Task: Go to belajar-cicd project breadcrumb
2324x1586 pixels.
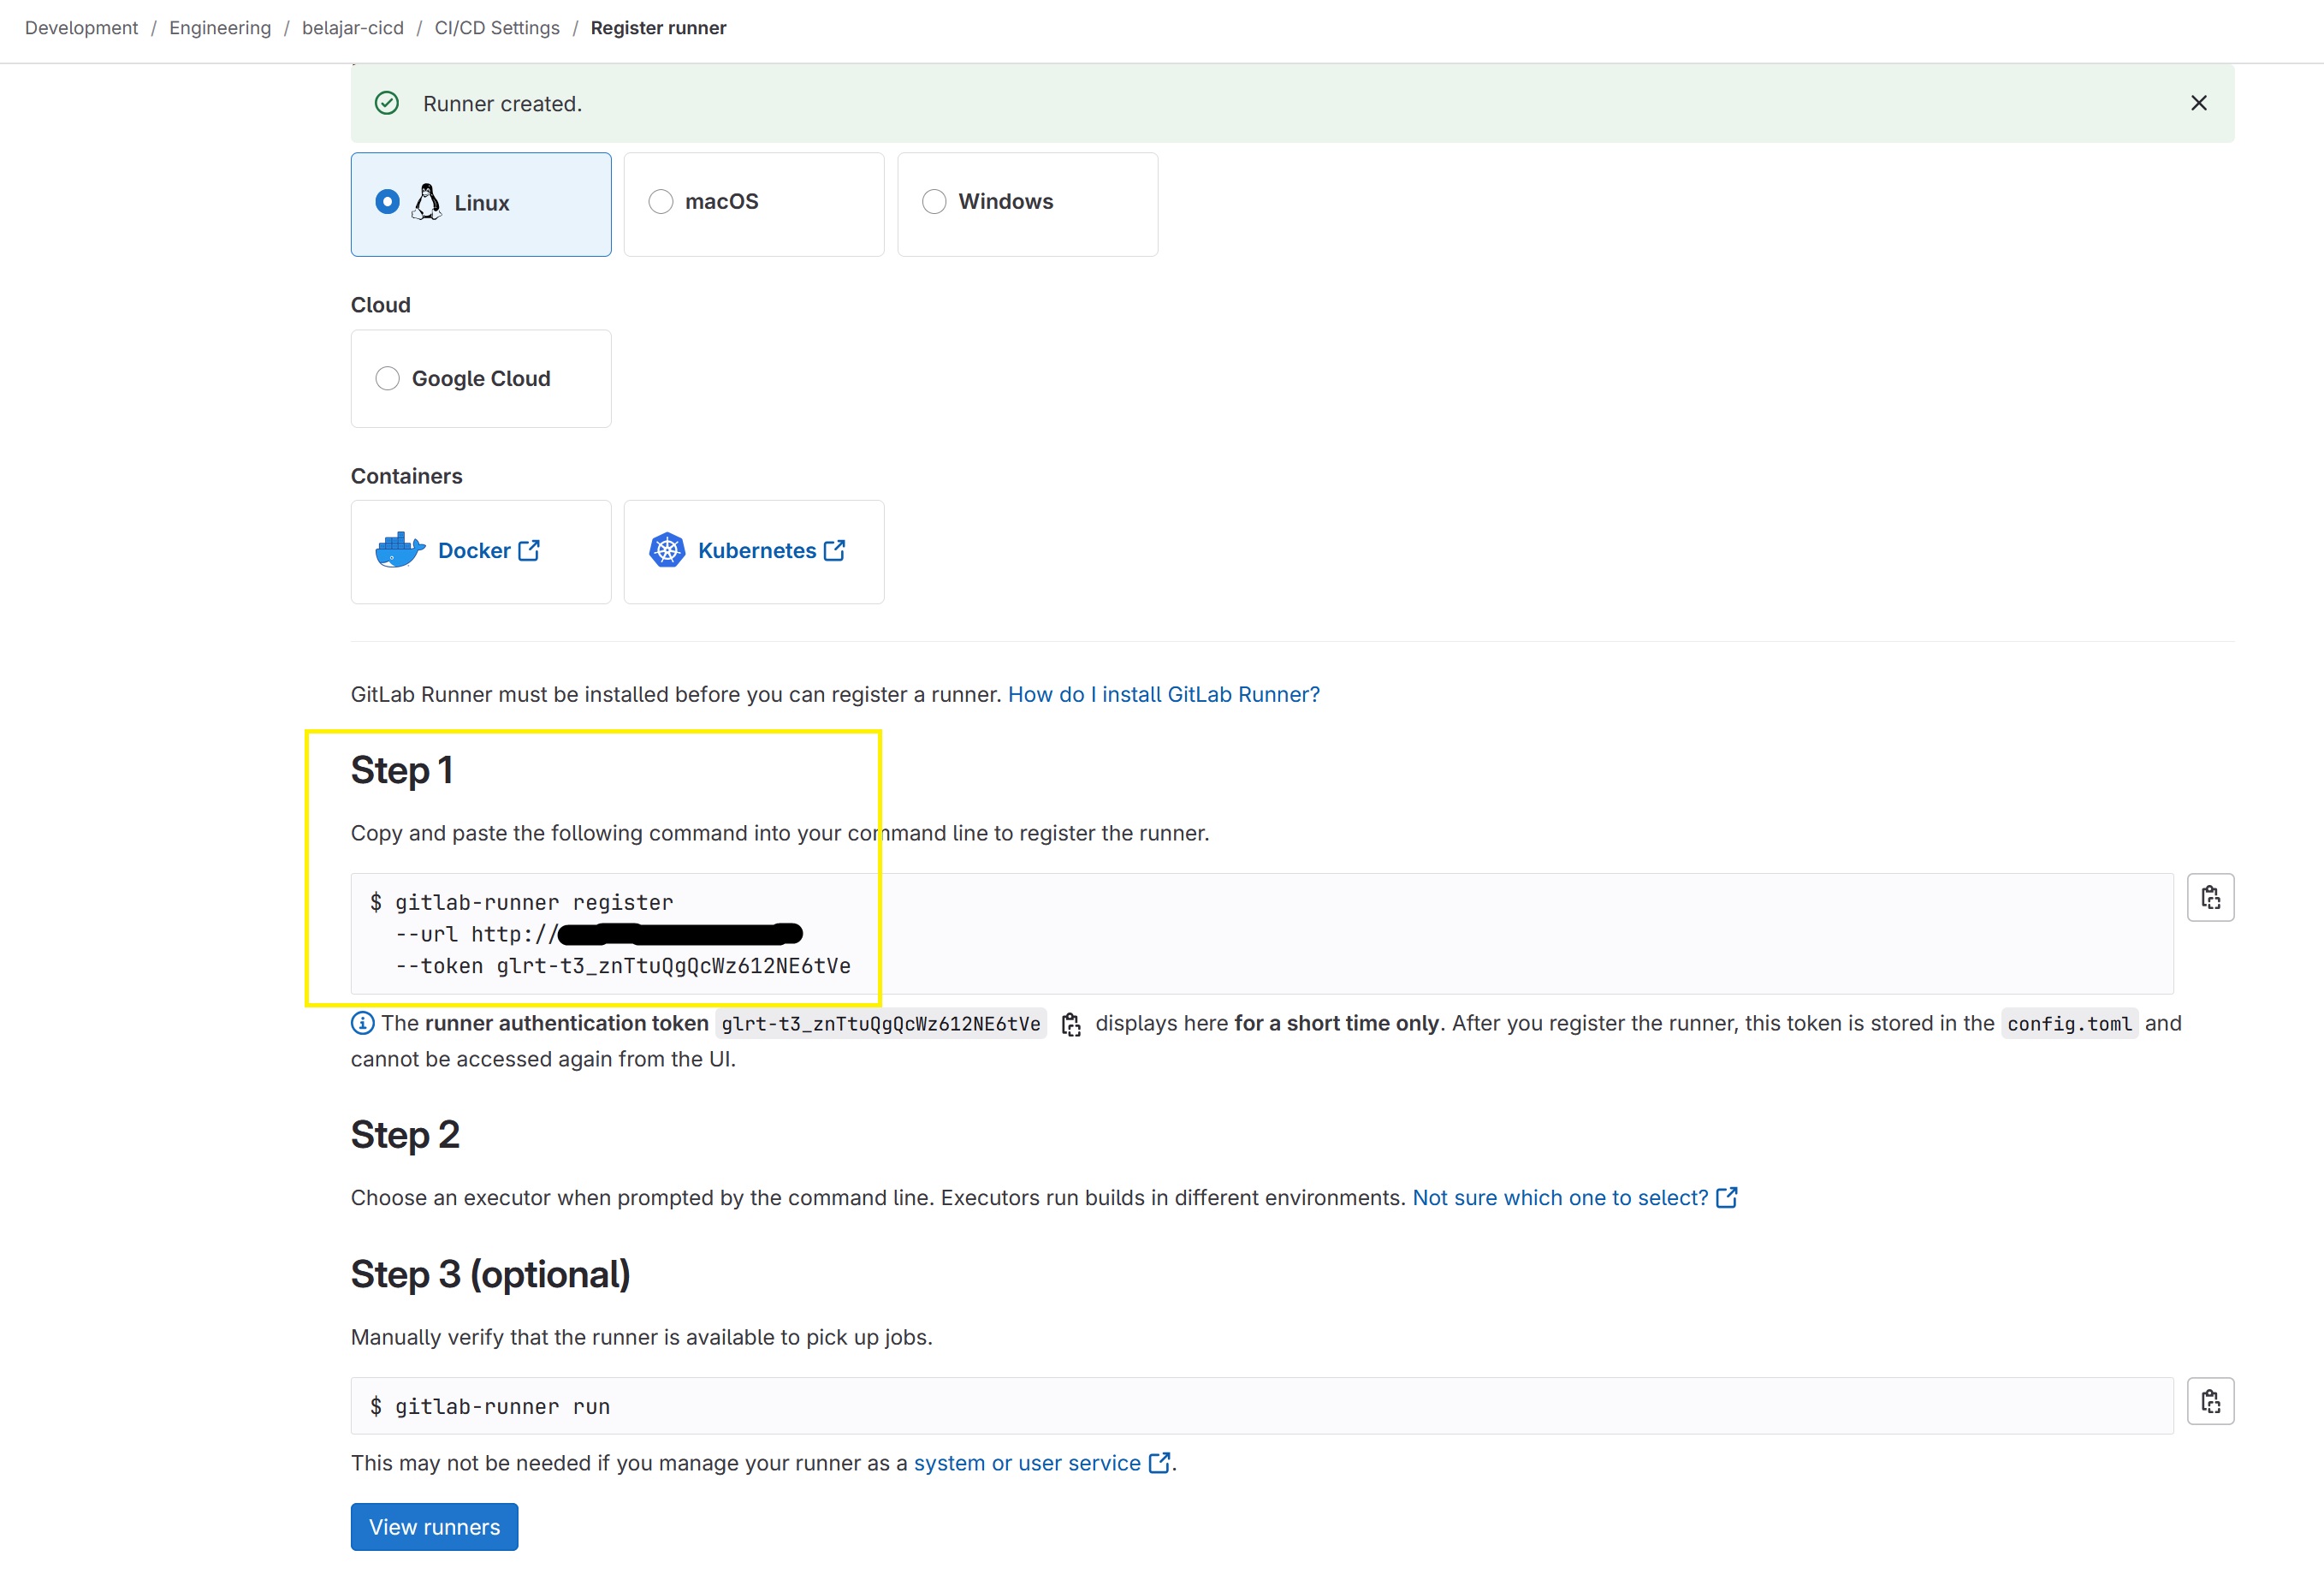Action: [x=352, y=28]
